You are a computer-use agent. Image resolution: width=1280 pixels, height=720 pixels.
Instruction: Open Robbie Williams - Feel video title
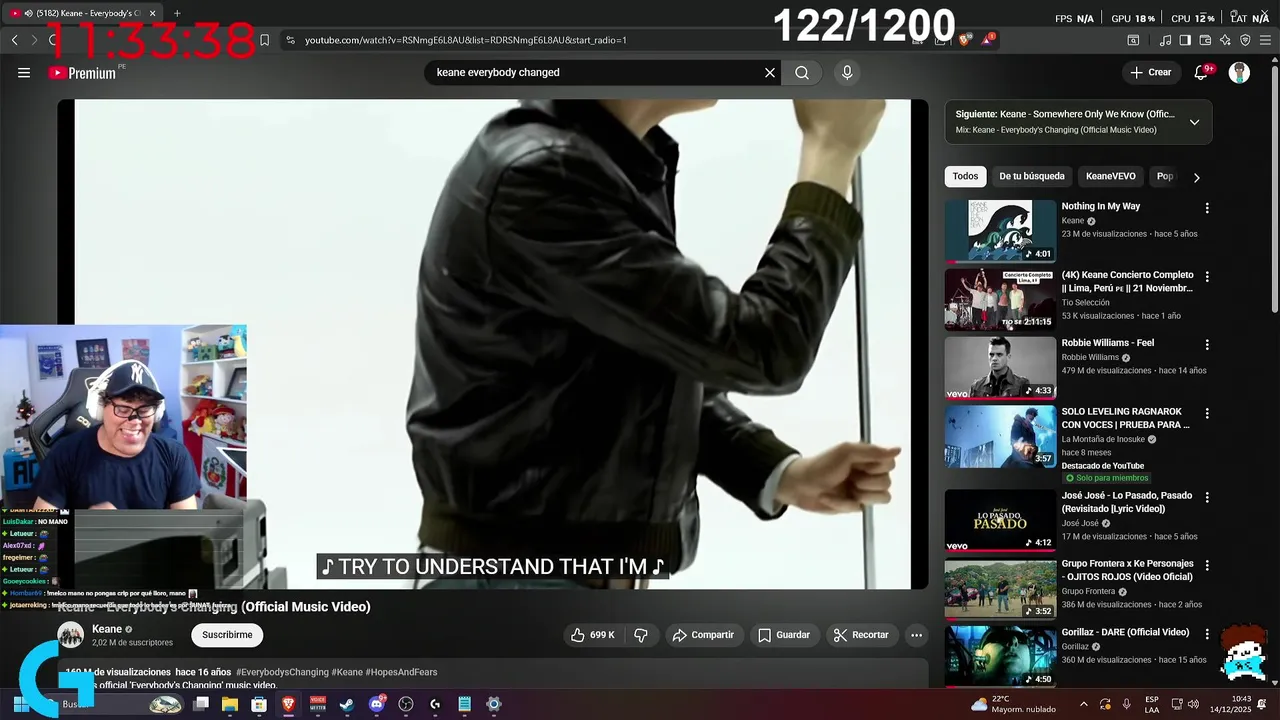click(x=1108, y=343)
